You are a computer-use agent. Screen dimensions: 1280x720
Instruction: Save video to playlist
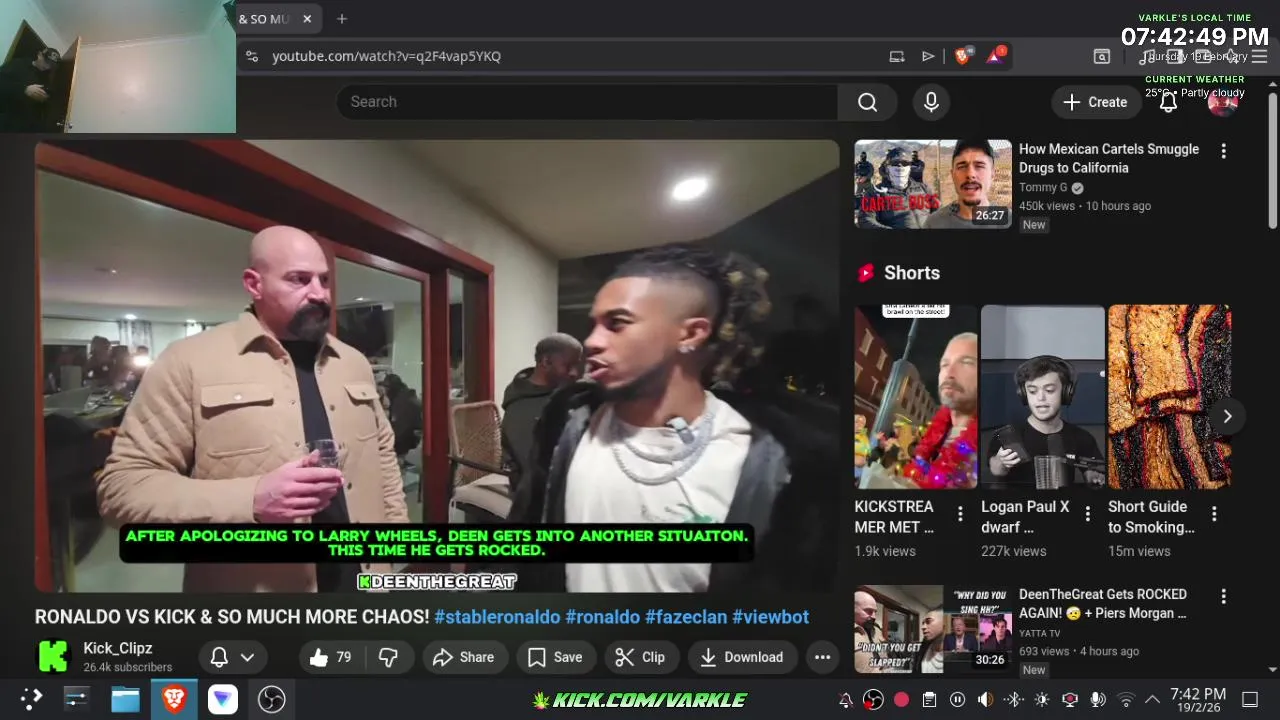pyautogui.click(x=555, y=657)
